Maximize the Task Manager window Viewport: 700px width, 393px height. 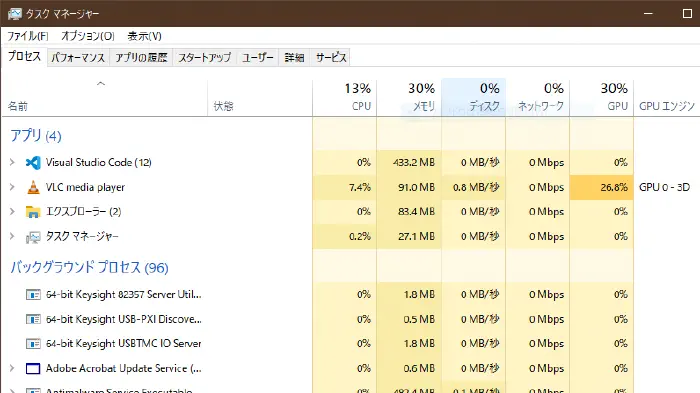tap(688, 14)
